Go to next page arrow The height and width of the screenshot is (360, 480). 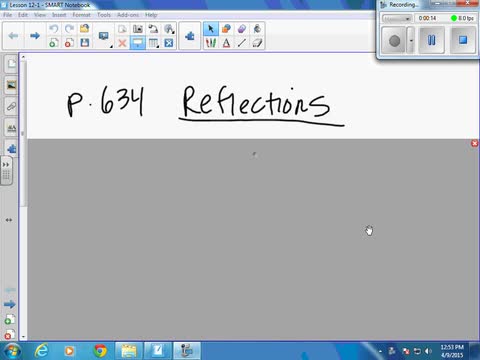point(35,35)
